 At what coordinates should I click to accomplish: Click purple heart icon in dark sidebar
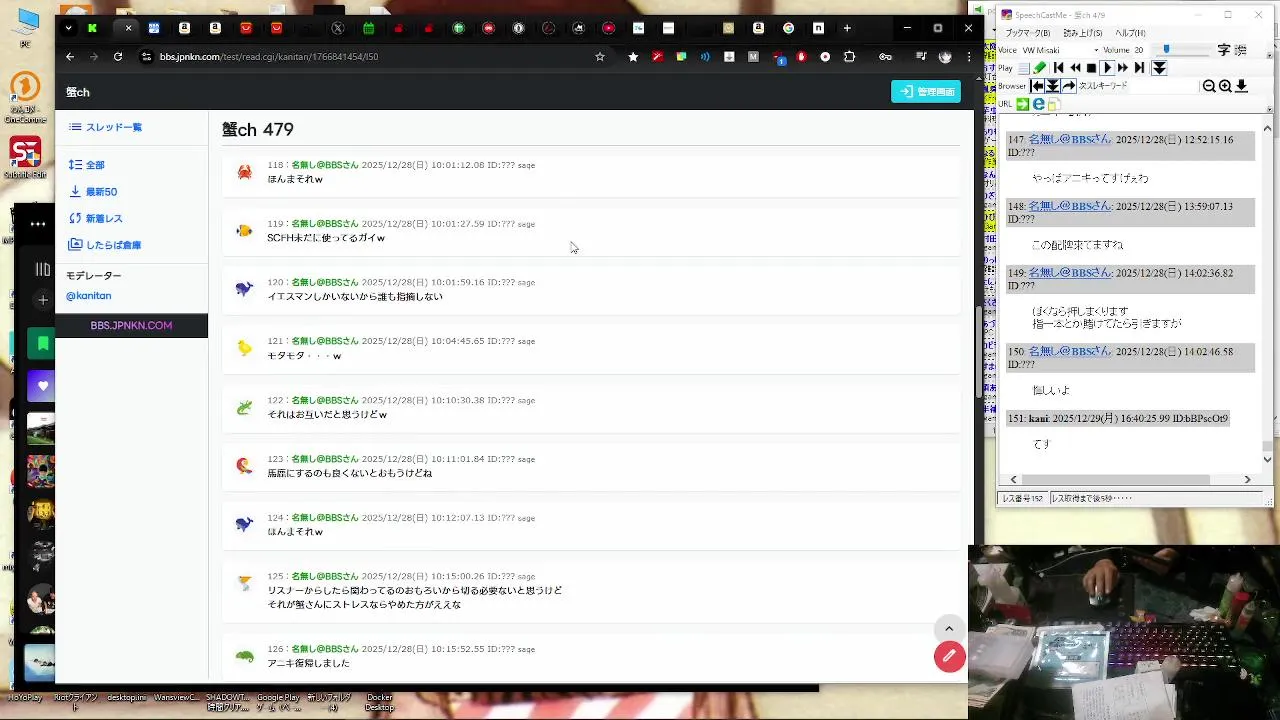(x=43, y=385)
